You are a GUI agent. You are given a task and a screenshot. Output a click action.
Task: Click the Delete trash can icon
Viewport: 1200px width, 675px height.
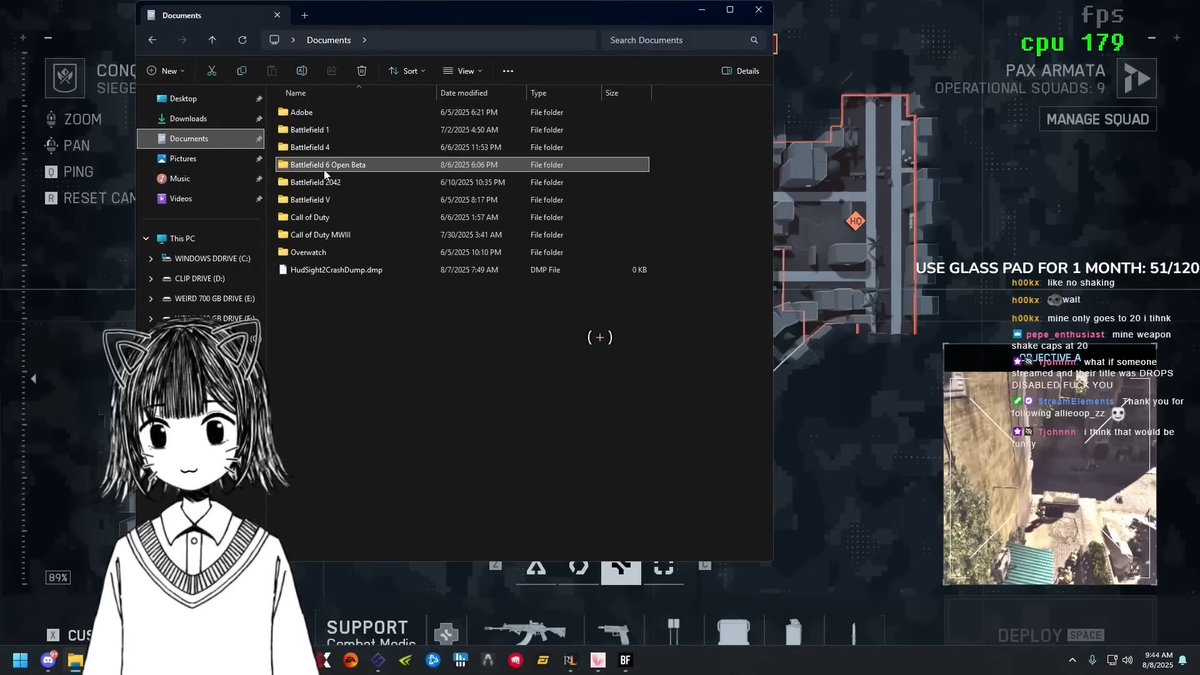click(362, 71)
